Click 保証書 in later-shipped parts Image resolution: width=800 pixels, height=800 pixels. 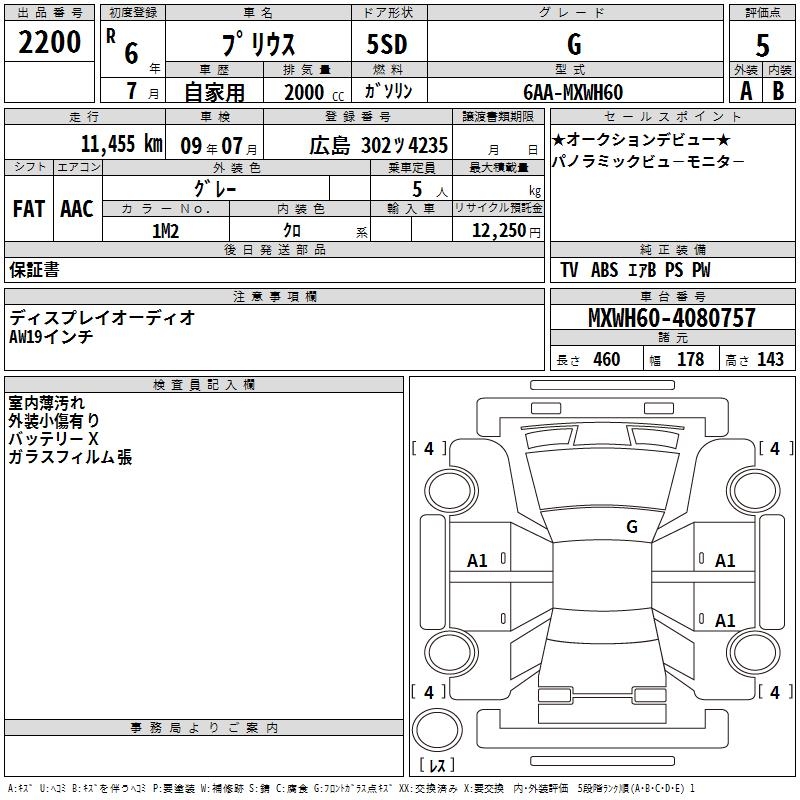(x=34, y=269)
